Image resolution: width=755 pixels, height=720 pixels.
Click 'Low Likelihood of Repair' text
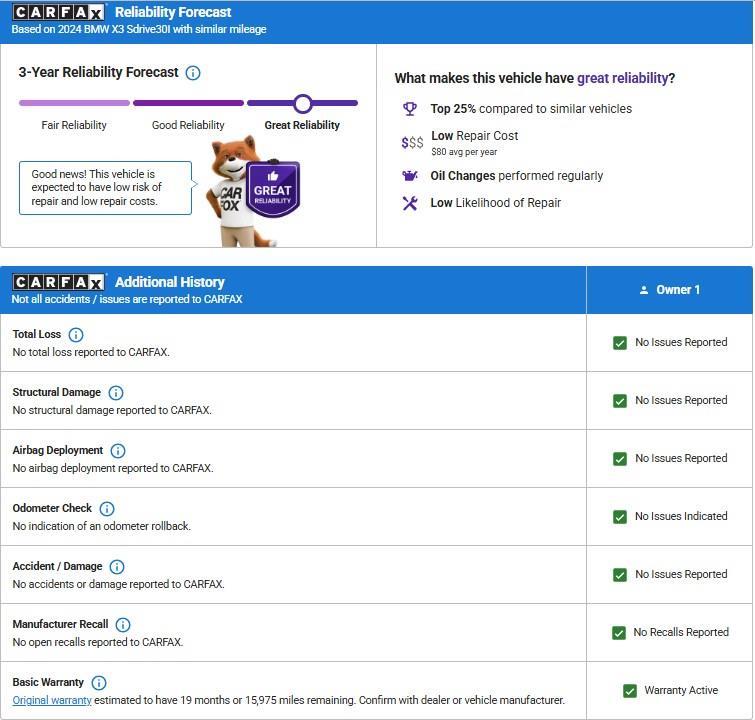pos(495,203)
